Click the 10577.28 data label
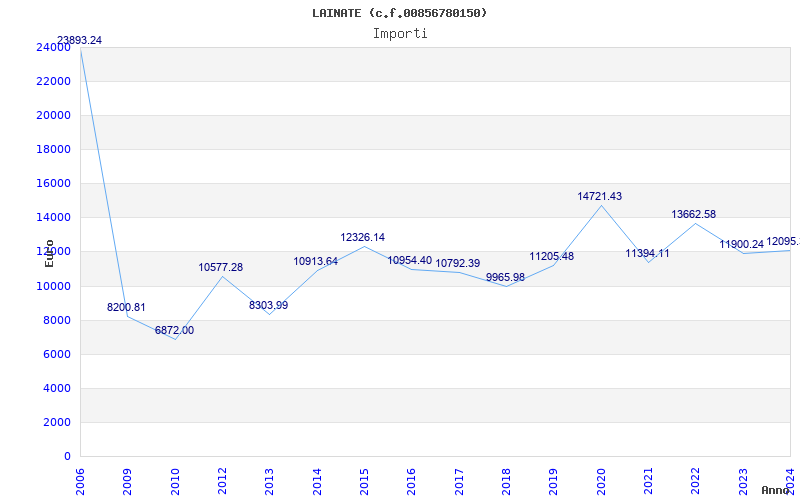Screen dimensions: 800x500 coord(220,267)
